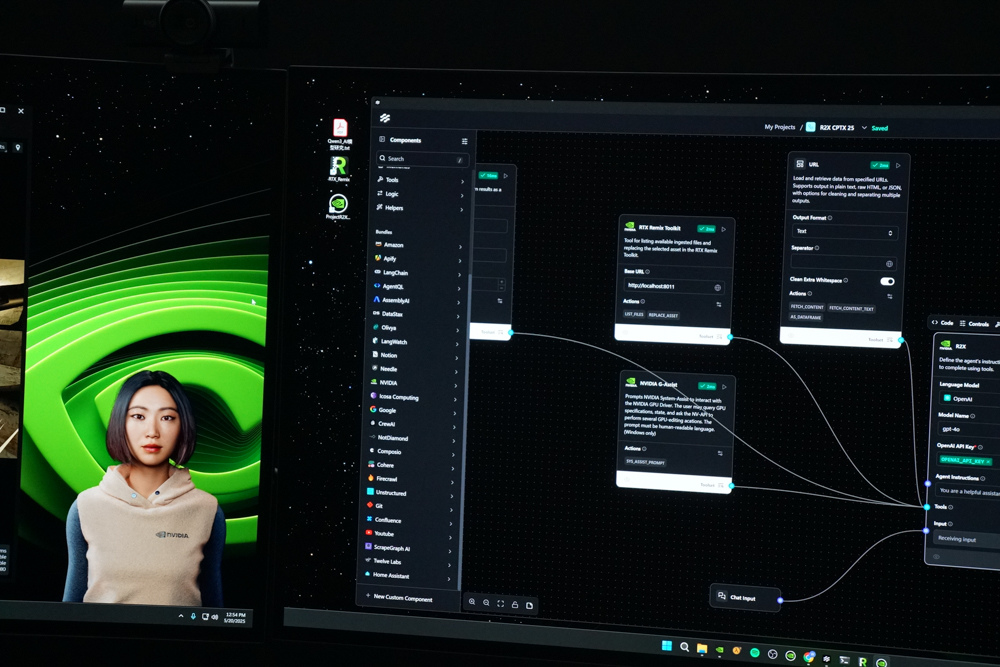Click the fit view canvas icon
This screenshot has height=667, width=1000.
(x=501, y=604)
